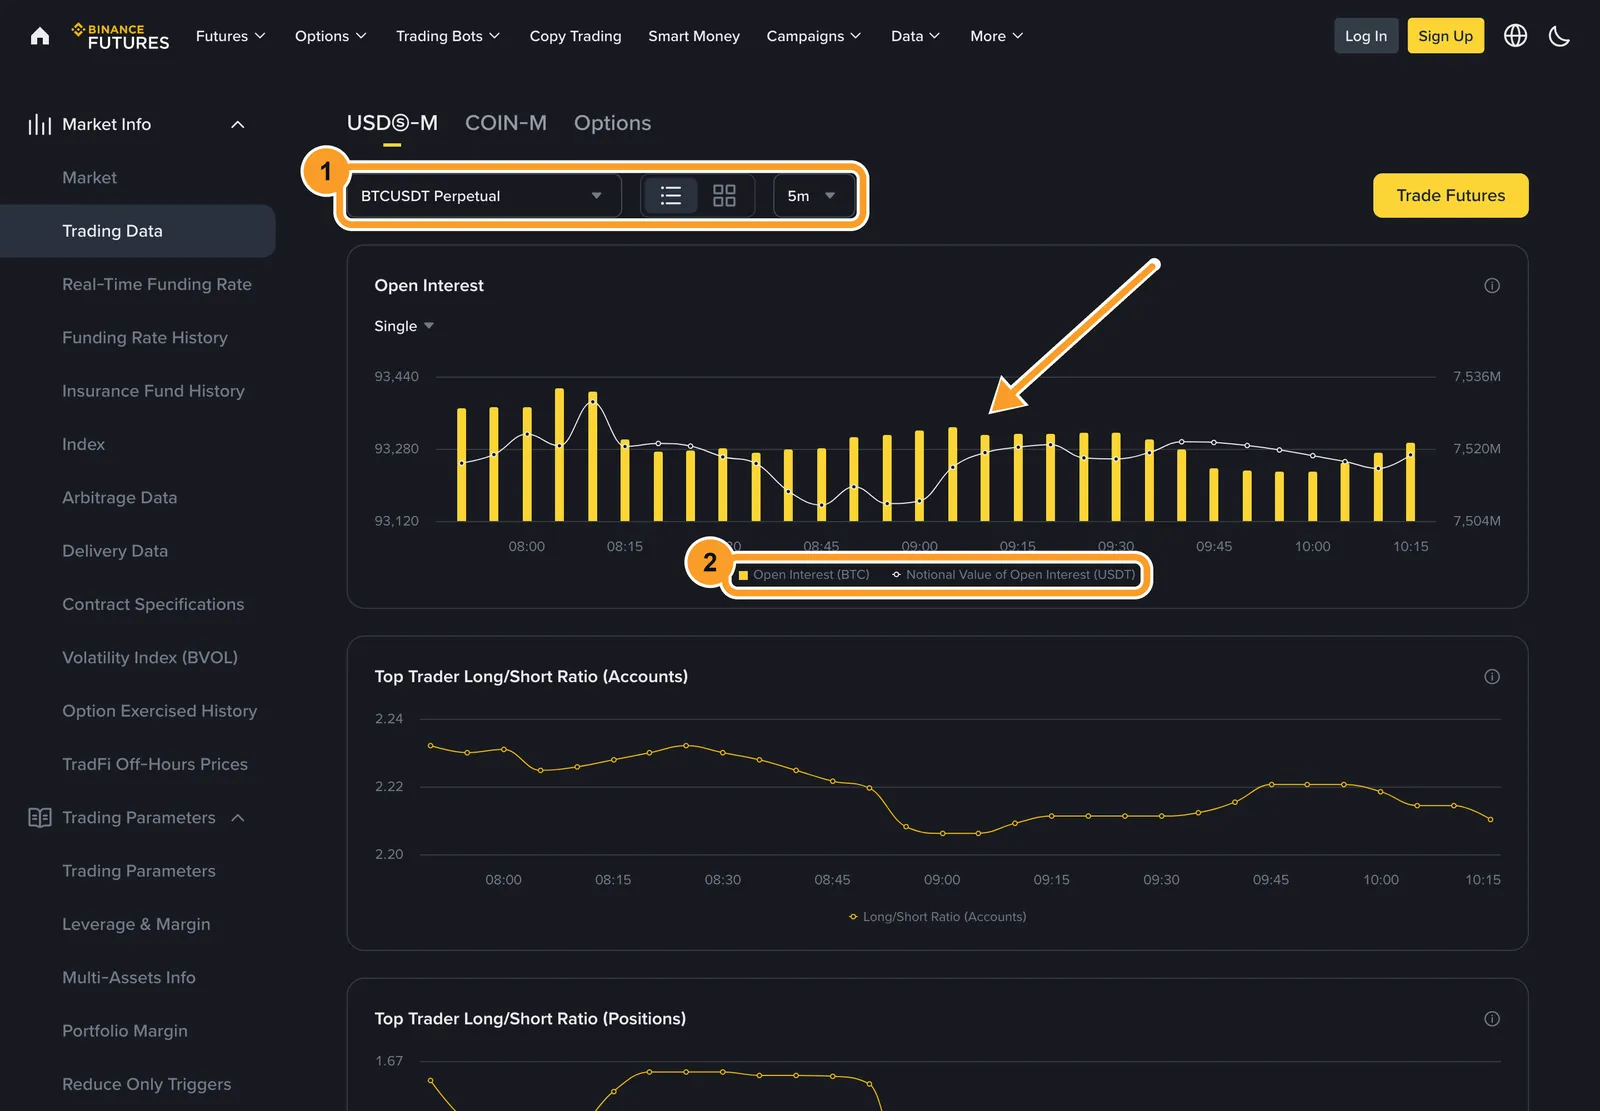The width and height of the screenshot is (1600, 1111).
Task: Click the Log In button
Action: [1366, 36]
